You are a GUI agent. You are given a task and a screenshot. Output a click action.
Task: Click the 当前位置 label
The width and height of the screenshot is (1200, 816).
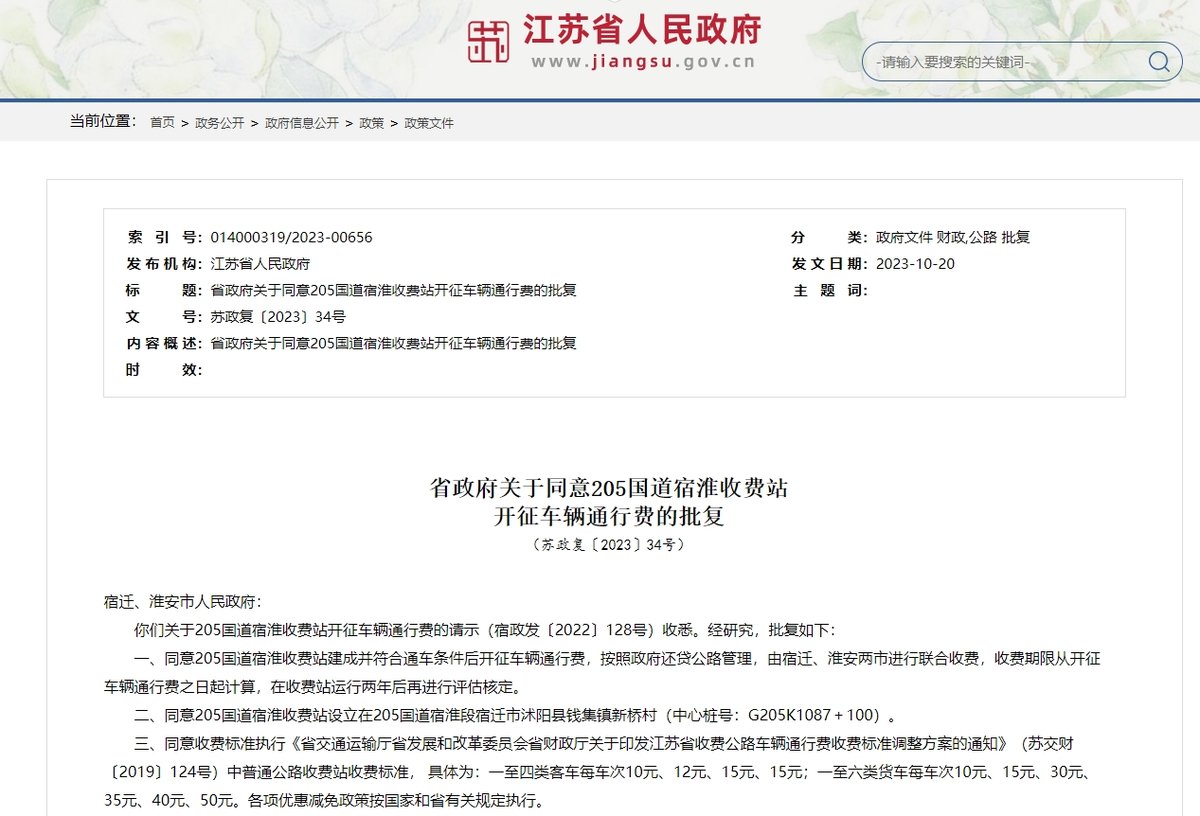coord(102,122)
